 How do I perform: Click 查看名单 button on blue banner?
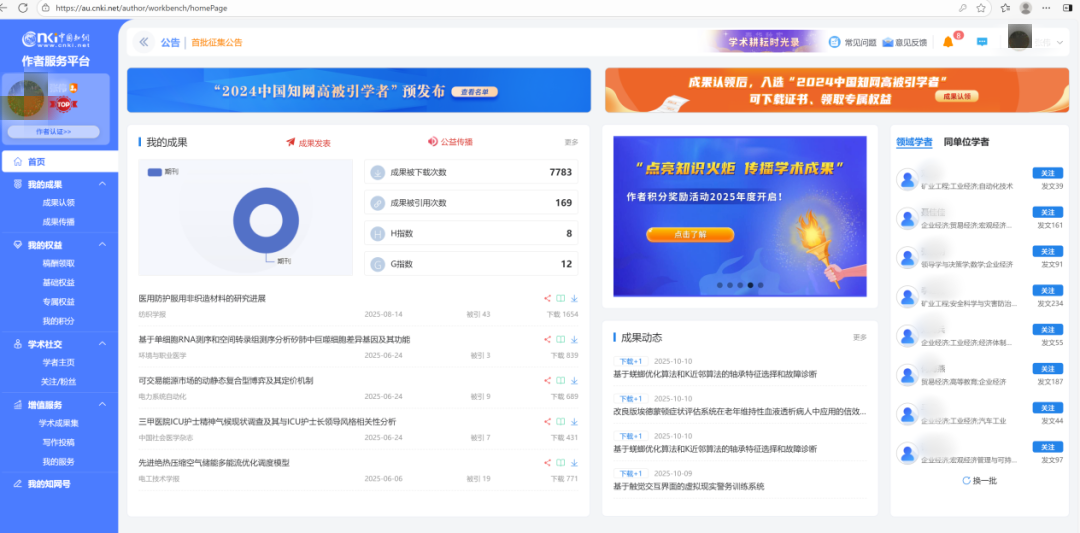pyautogui.click(x=476, y=91)
